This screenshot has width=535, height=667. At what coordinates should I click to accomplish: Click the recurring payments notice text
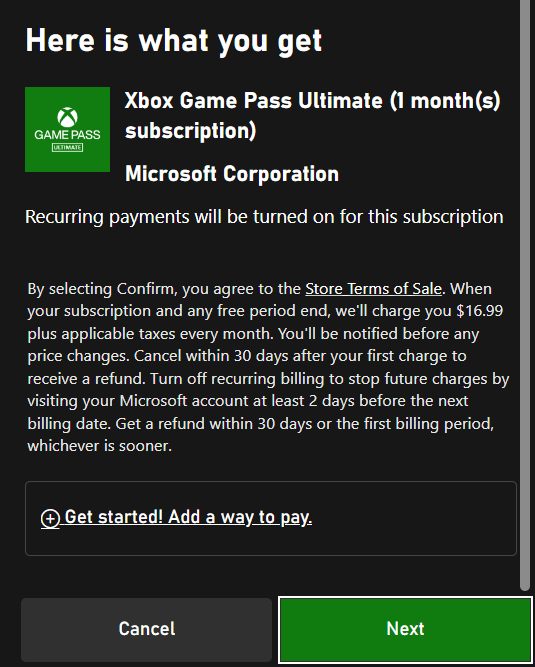tap(264, 217)
